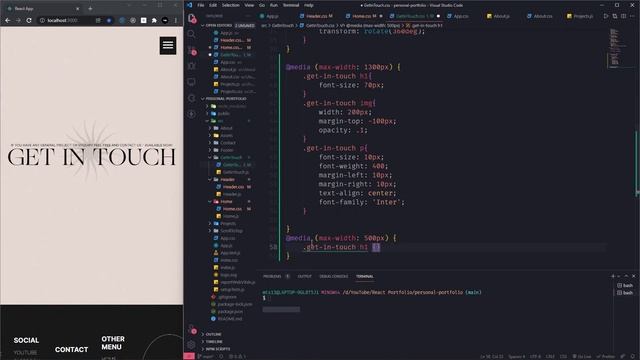Open the Go menu

coord(262,5)
